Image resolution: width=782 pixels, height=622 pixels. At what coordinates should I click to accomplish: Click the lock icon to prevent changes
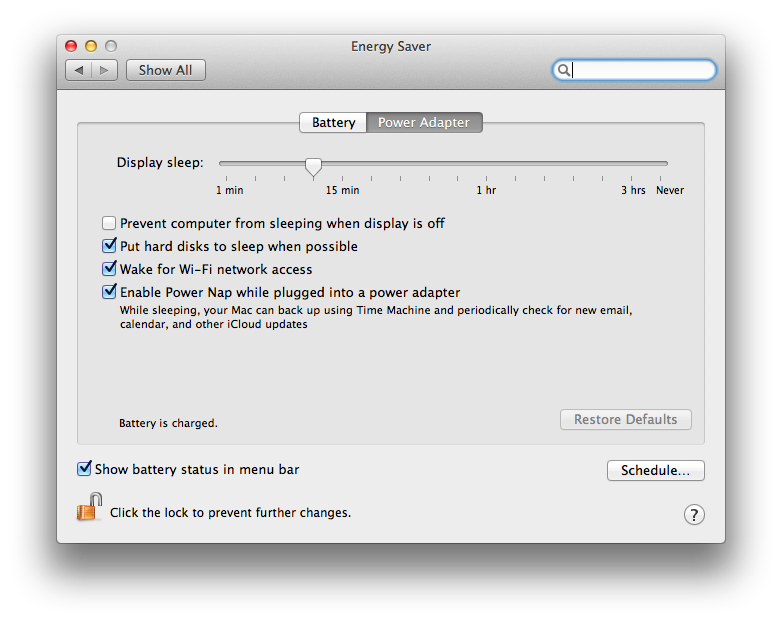[x=89, y=507]
